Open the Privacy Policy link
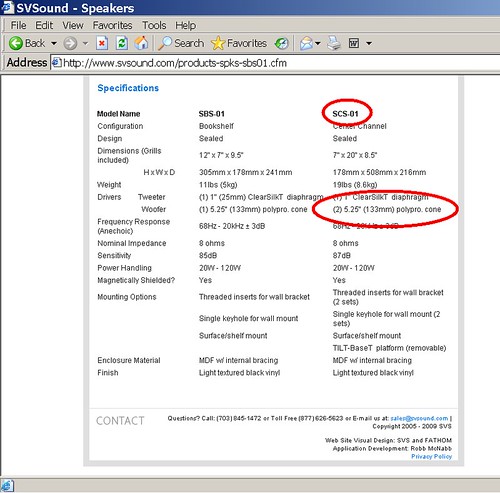This screenshot has height=493, width=500. tap(431, 456)
